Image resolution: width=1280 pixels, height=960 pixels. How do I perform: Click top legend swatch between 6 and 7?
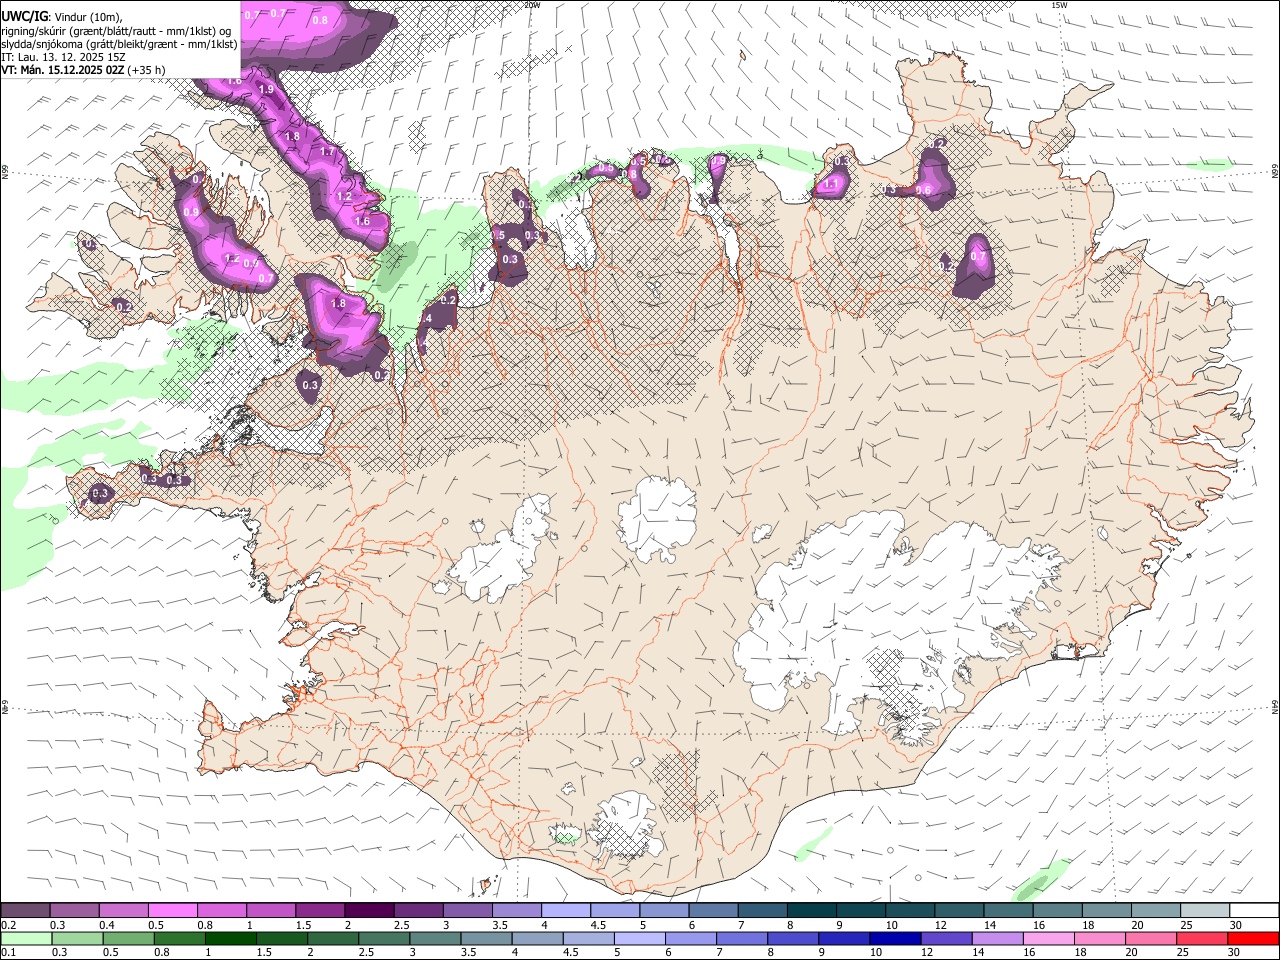(x=714, y=911)
